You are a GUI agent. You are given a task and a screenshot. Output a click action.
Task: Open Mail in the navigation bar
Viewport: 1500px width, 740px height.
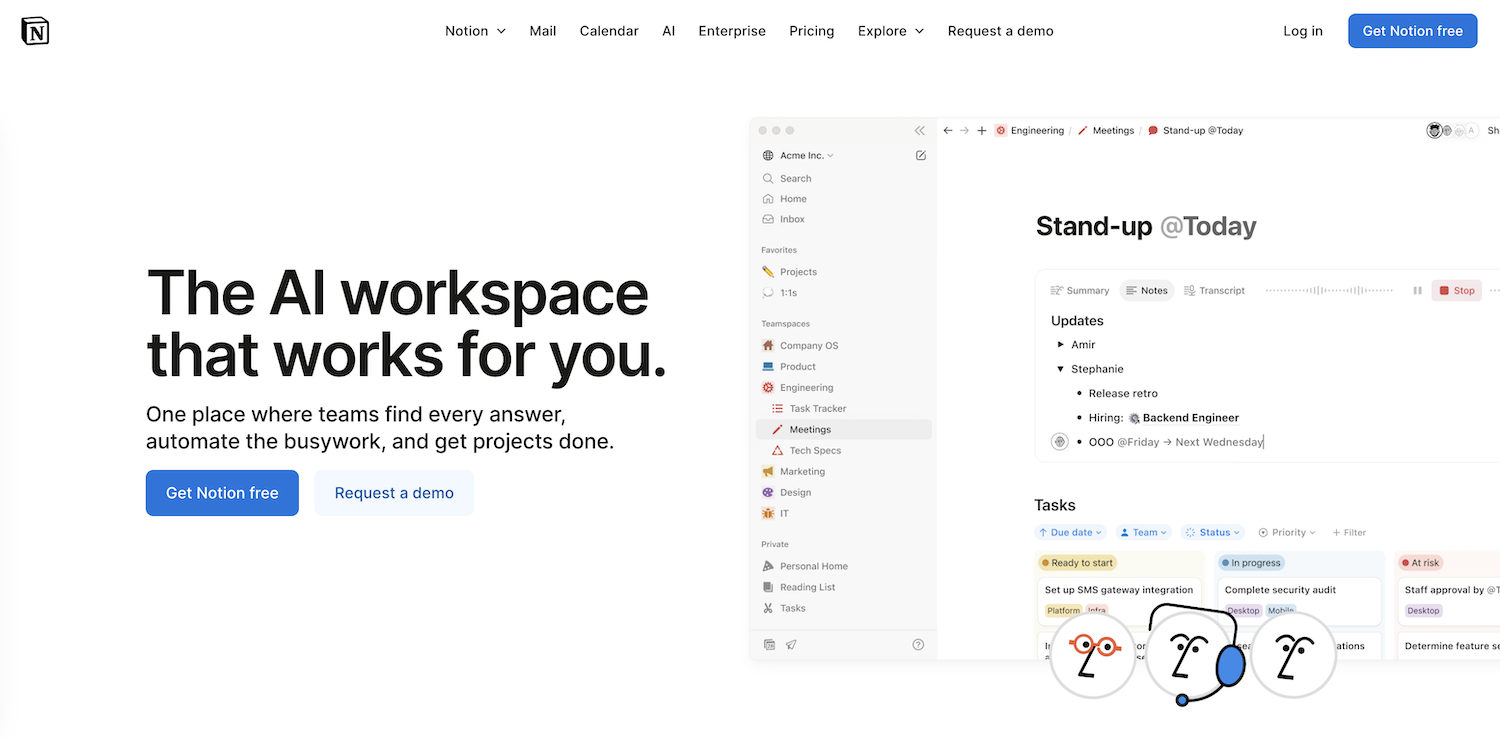tap(543, 31)
